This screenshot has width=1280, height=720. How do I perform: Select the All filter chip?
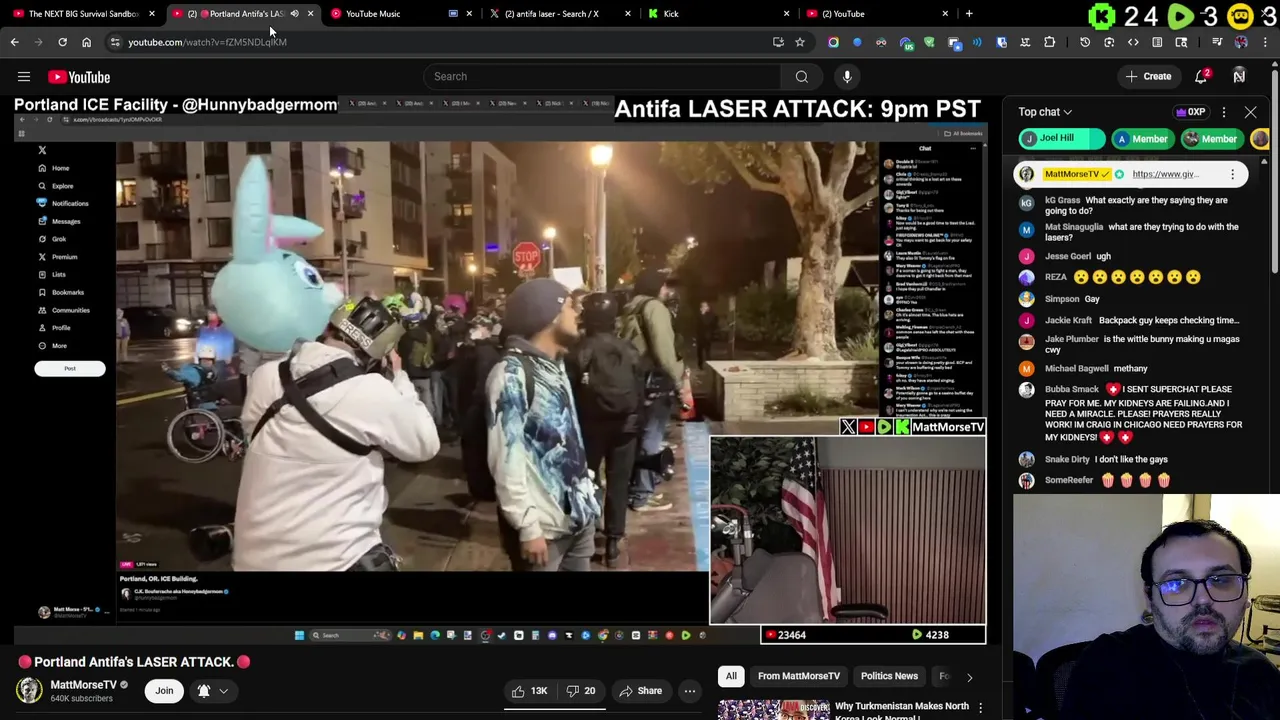pos(731,676)
